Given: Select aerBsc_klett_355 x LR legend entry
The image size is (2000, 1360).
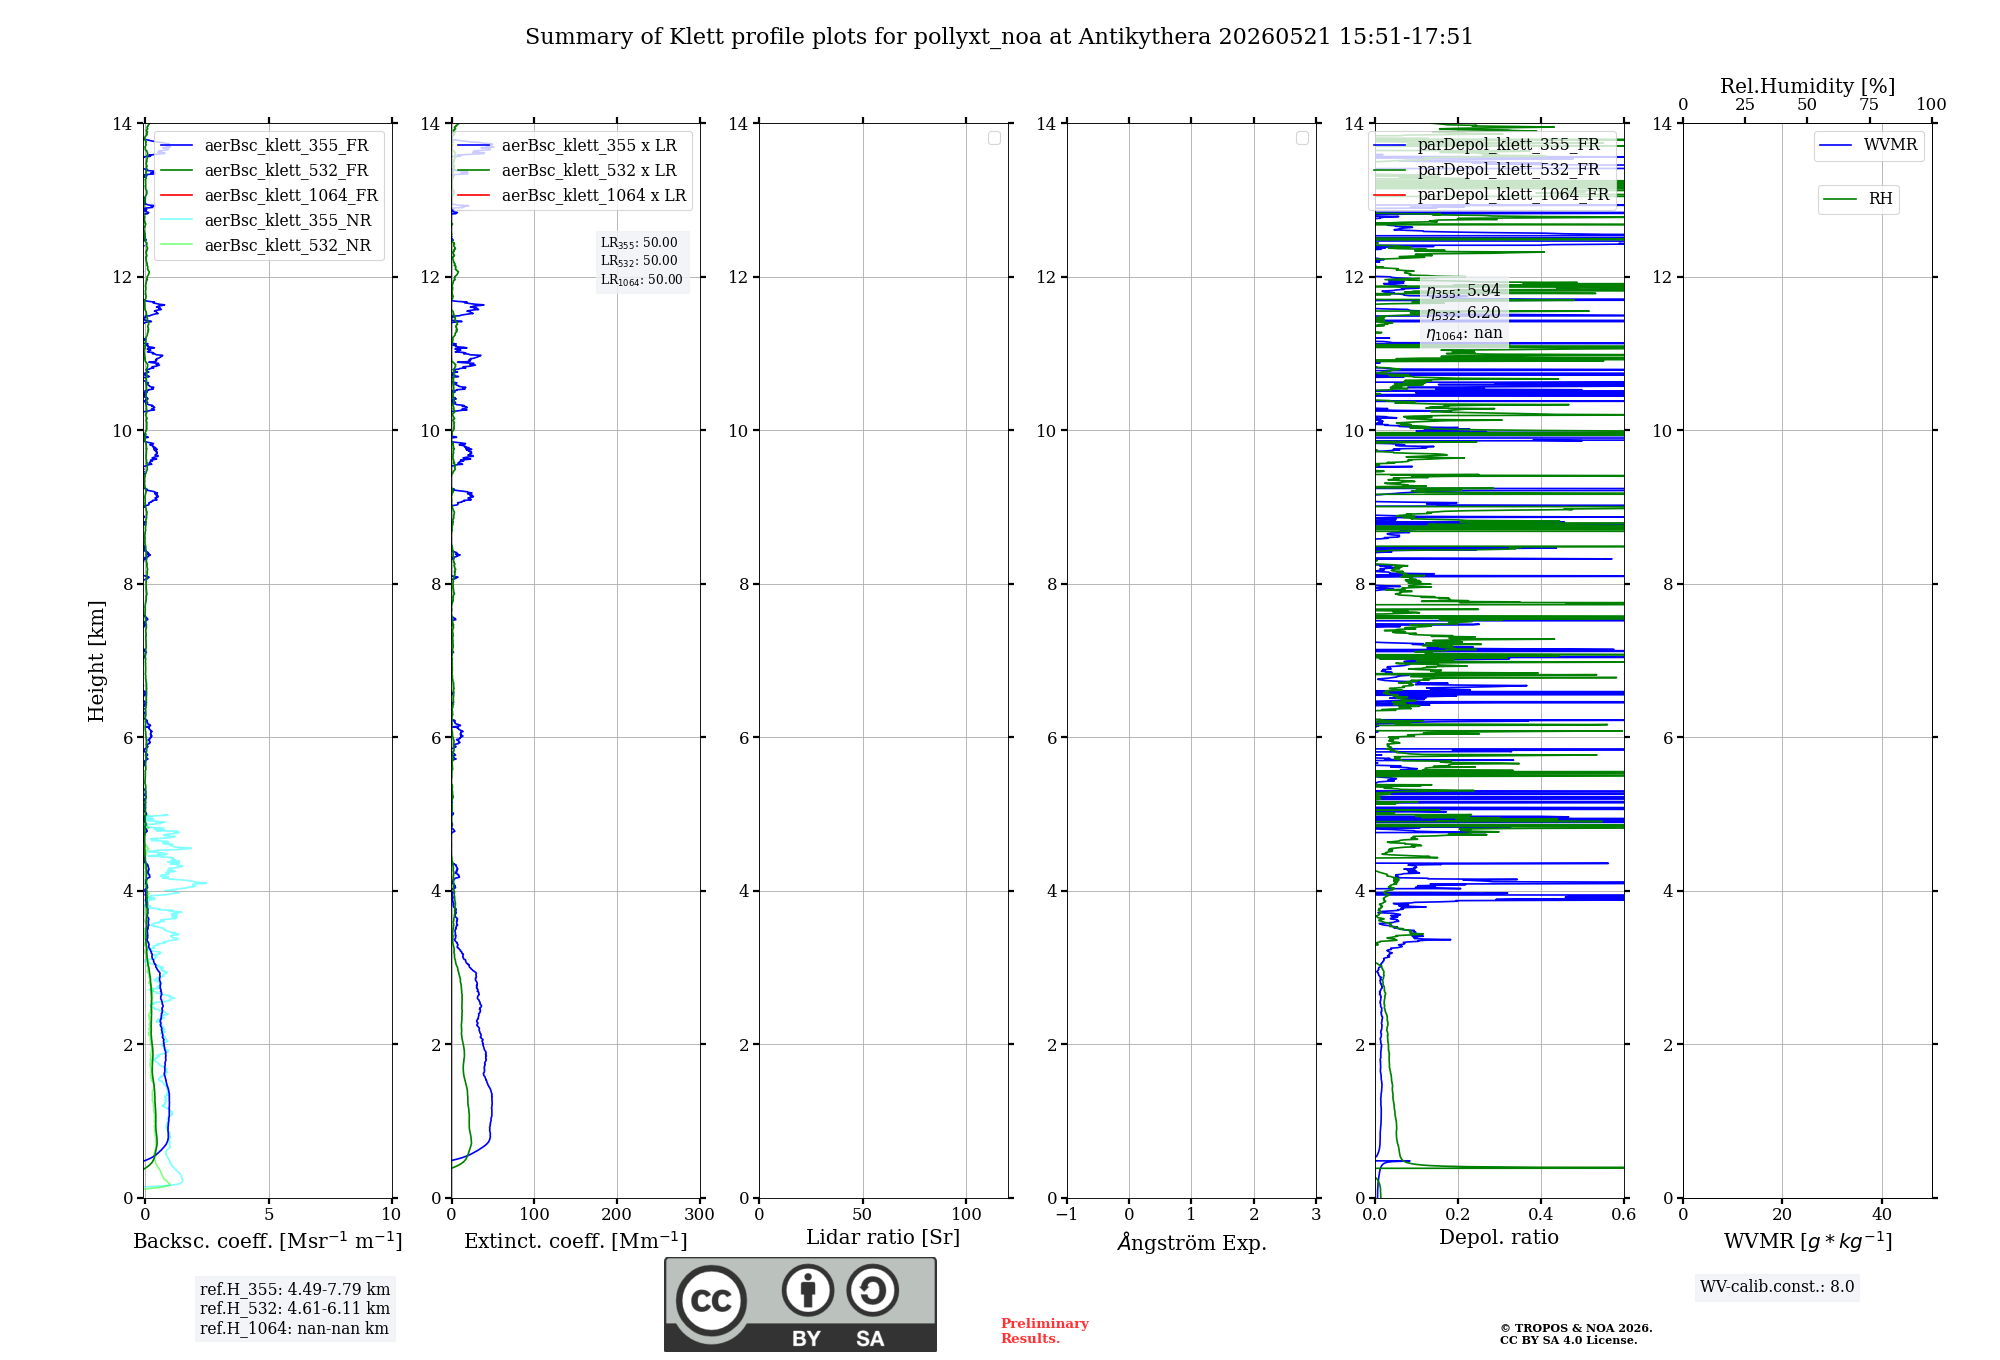Looking at the screenshot, I should click(568, 145).
